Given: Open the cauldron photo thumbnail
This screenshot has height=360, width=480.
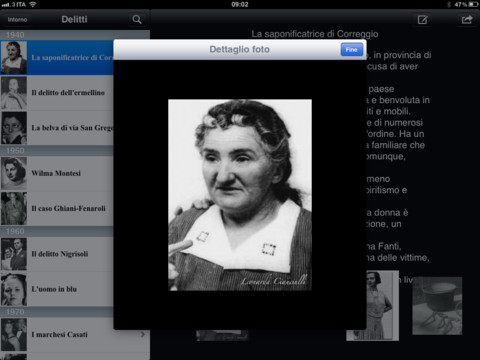Looking at the screenshot, I should coord(437,306).
